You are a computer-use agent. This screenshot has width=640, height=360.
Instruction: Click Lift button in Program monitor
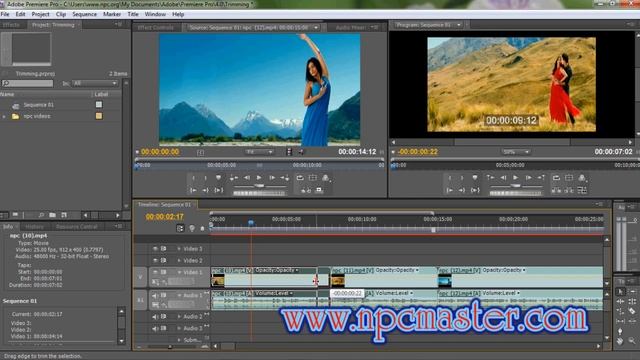[556, 190]
